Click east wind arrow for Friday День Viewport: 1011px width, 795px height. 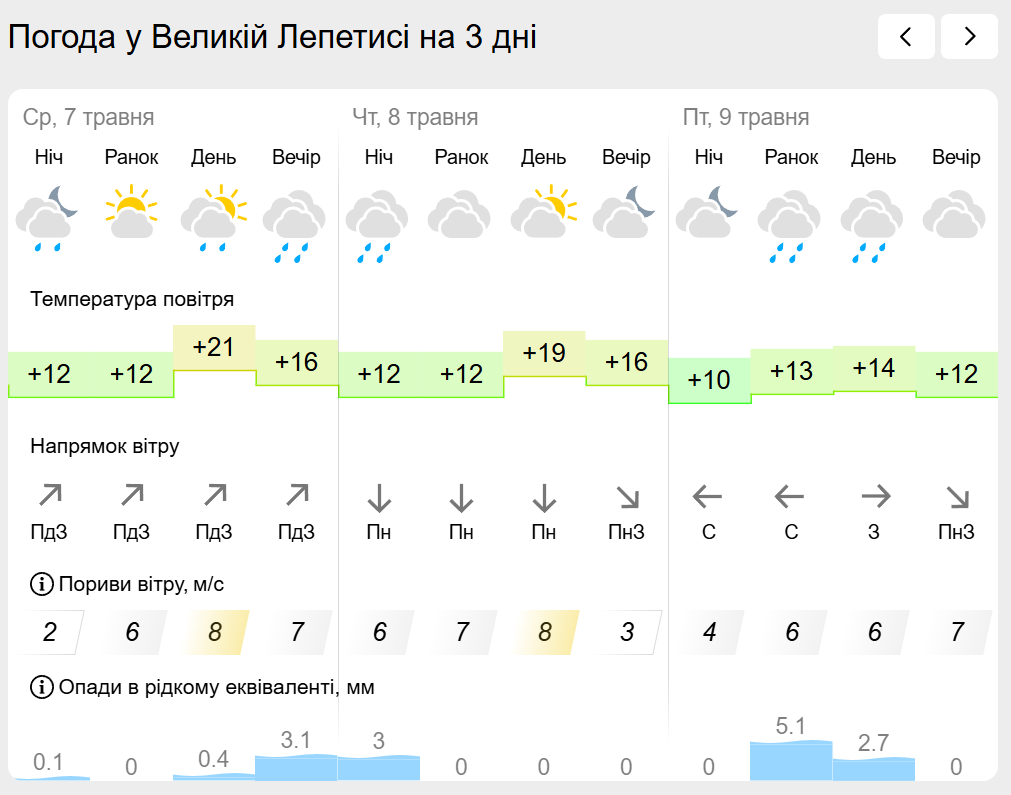876,496
